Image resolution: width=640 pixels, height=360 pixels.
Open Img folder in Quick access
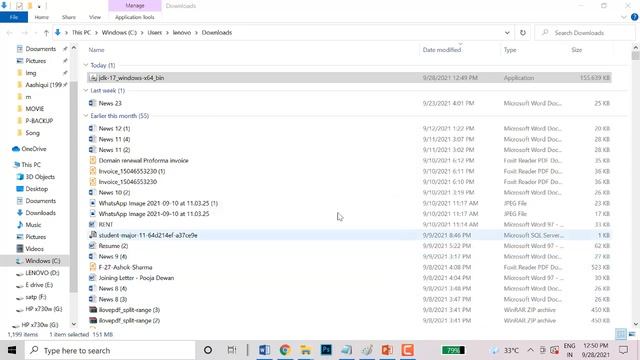click(x=31, y=73)
